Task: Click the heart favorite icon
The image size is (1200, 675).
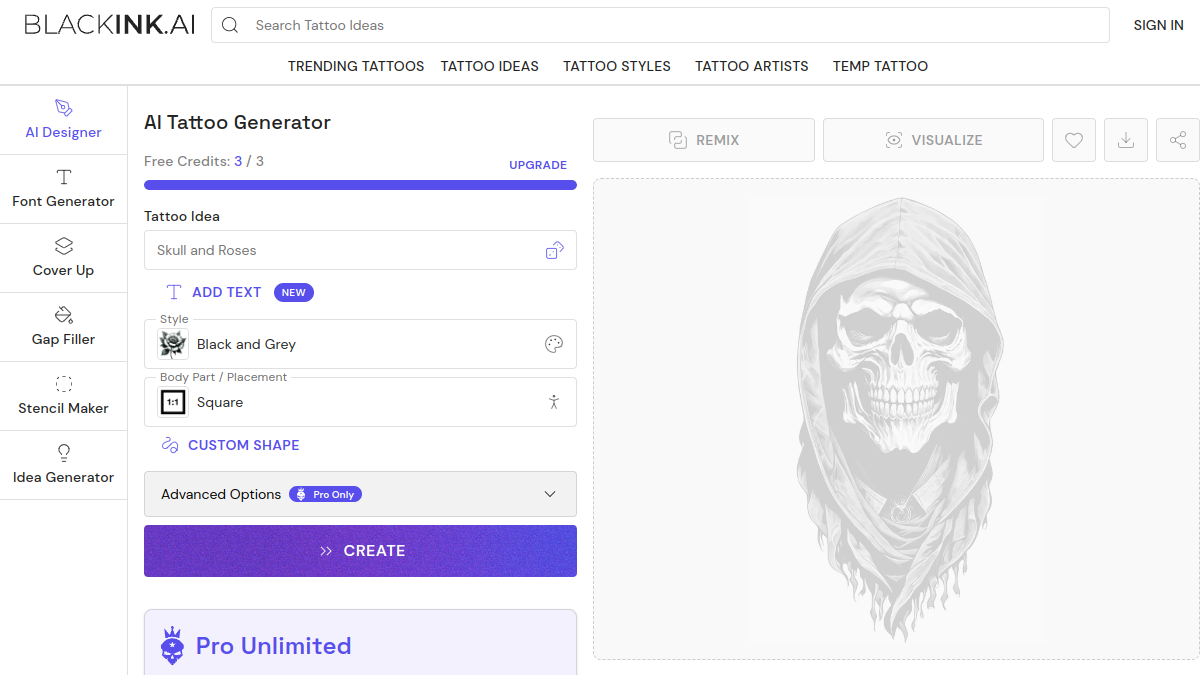Action: 1074,140
